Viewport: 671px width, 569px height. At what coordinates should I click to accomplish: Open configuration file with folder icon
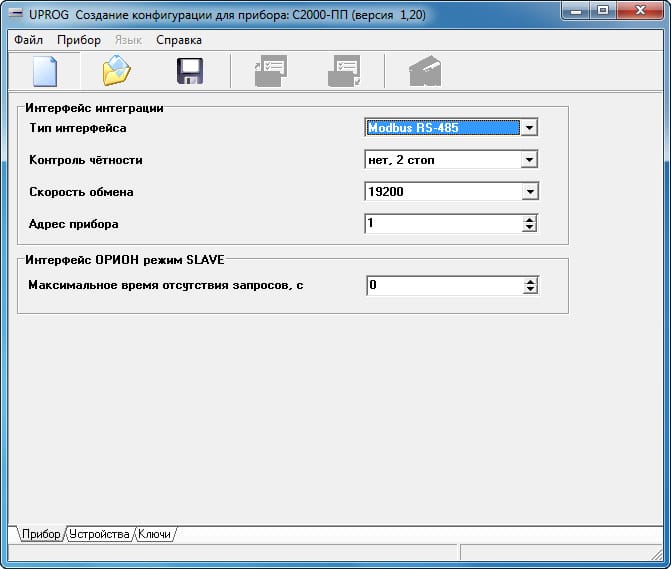pyautogui.click(x=116, y=71)
